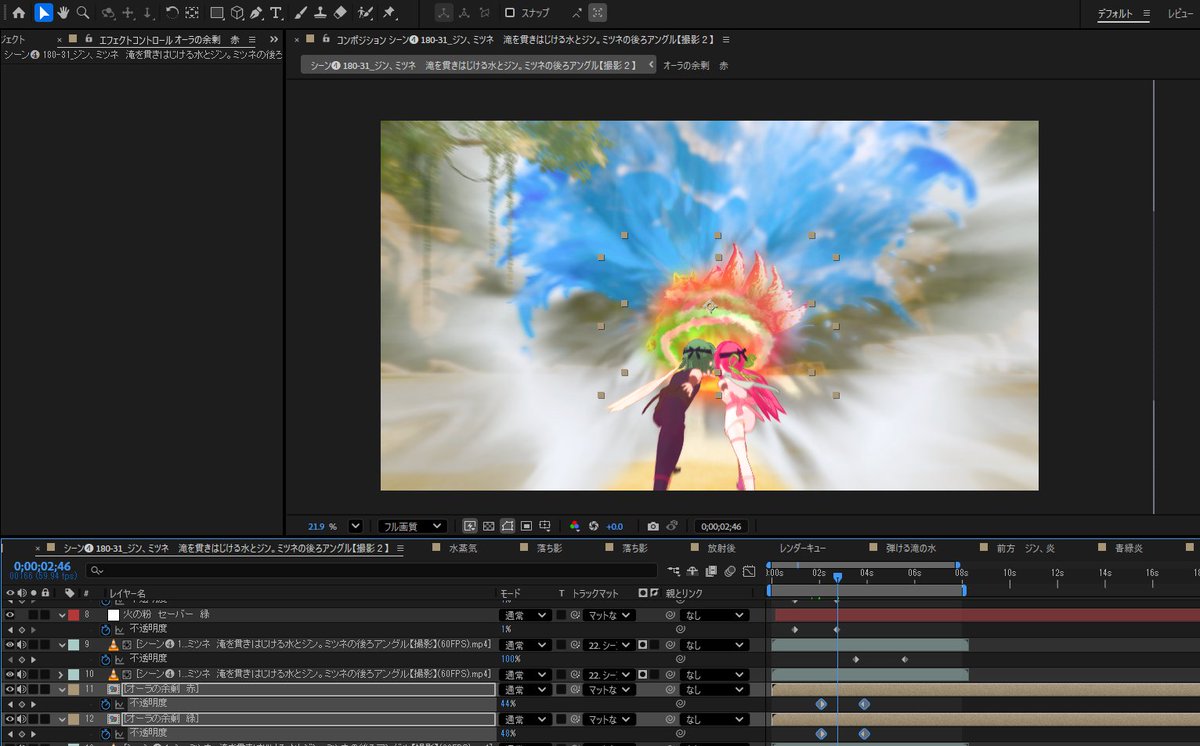Viewport: 1200px width, 746px height.
Task: Select the Rotation tool
Action: pos(171,13)
